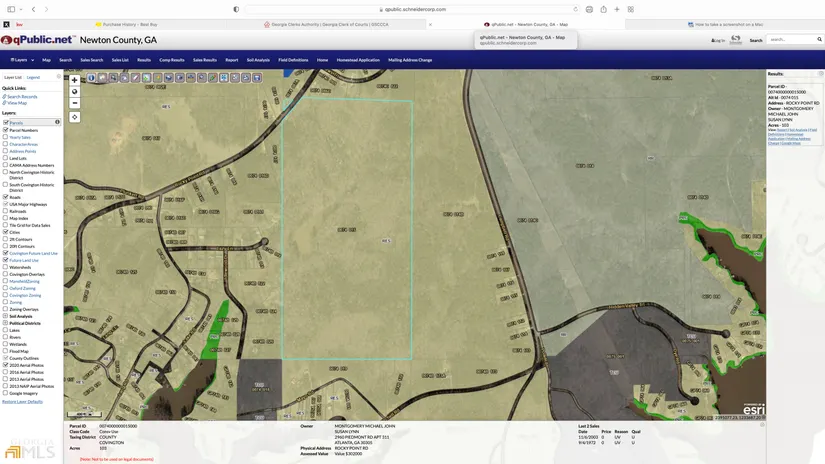Uncheck the Parcel Numbers layer

tap(6, 130)
